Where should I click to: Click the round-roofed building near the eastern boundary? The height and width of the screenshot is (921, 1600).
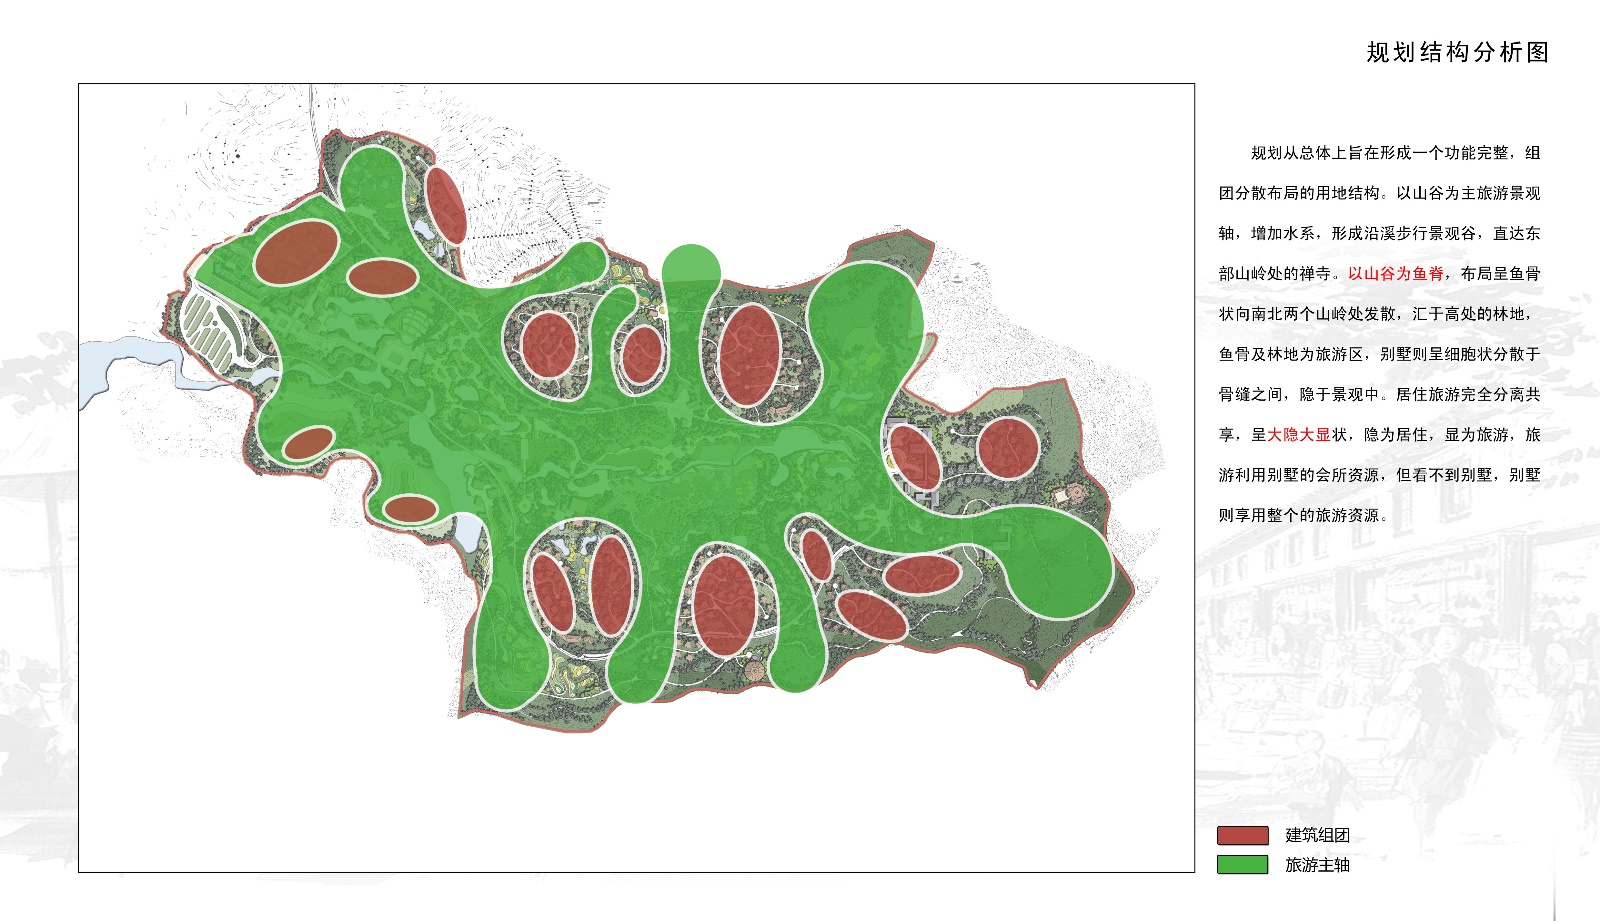point(1074,495)
